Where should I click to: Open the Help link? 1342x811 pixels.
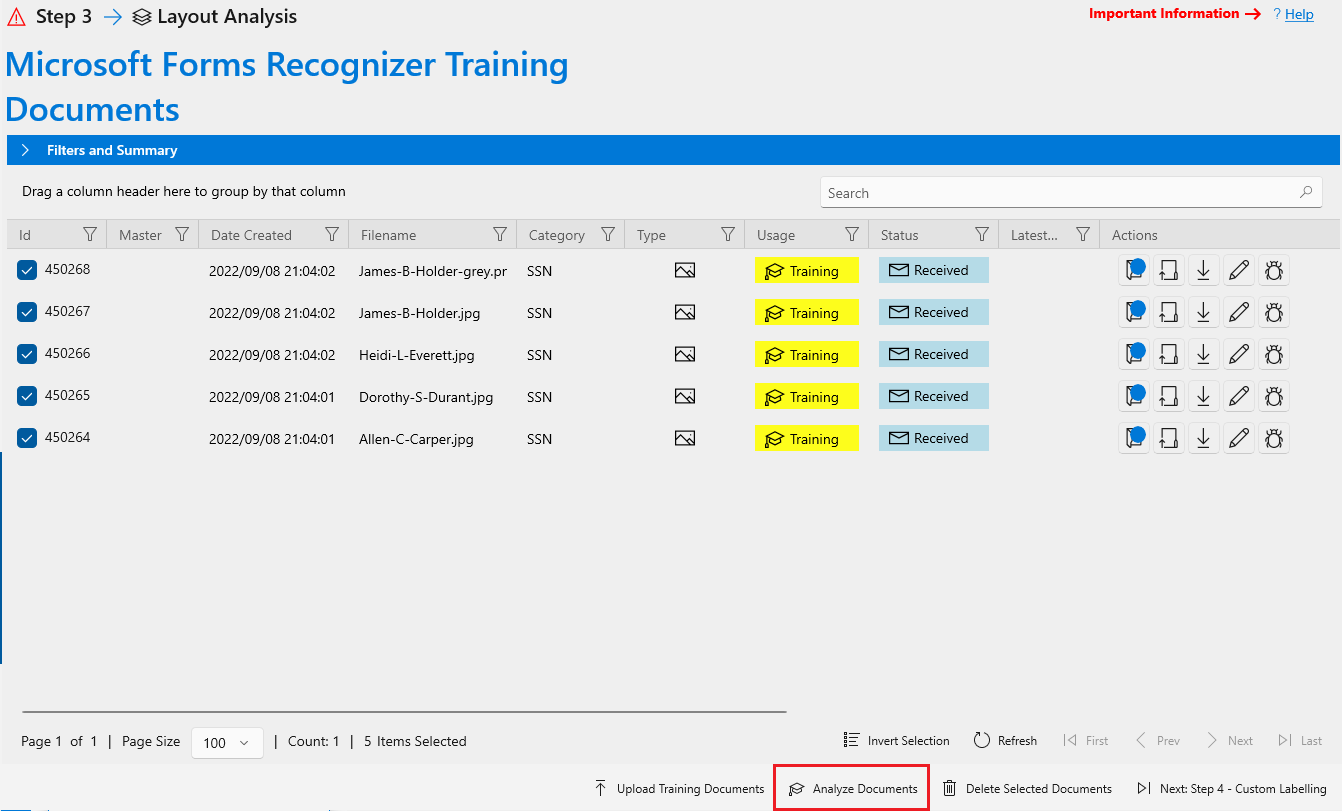pos(1299,14)
